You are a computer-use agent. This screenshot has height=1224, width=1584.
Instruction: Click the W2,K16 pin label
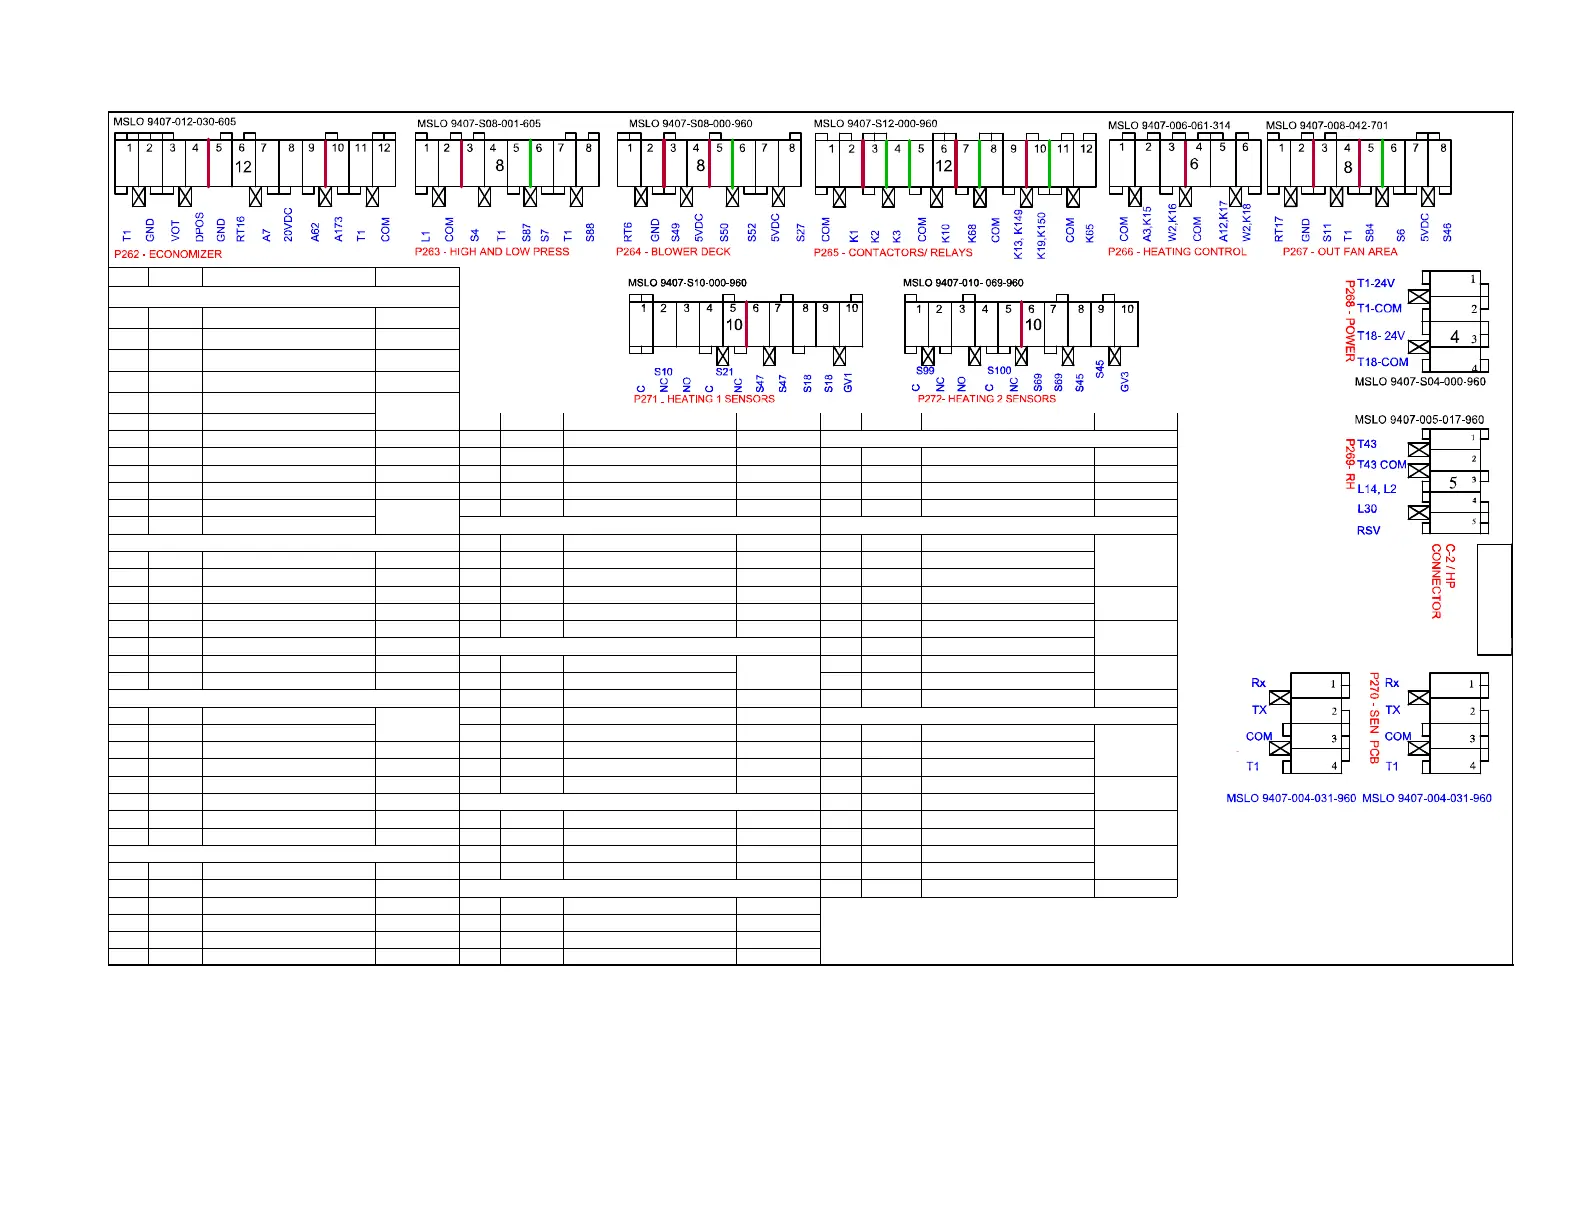click(1172, 223)
